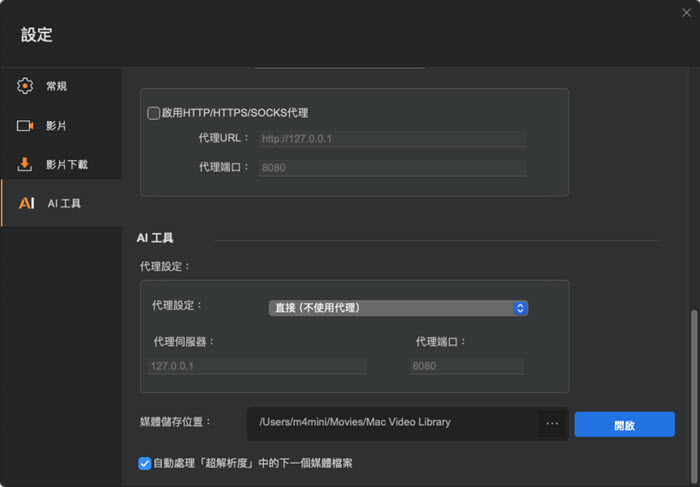Click the 媒體儲存位置 label
Viewport: 700px width, 487px height.
coord(175,422)
